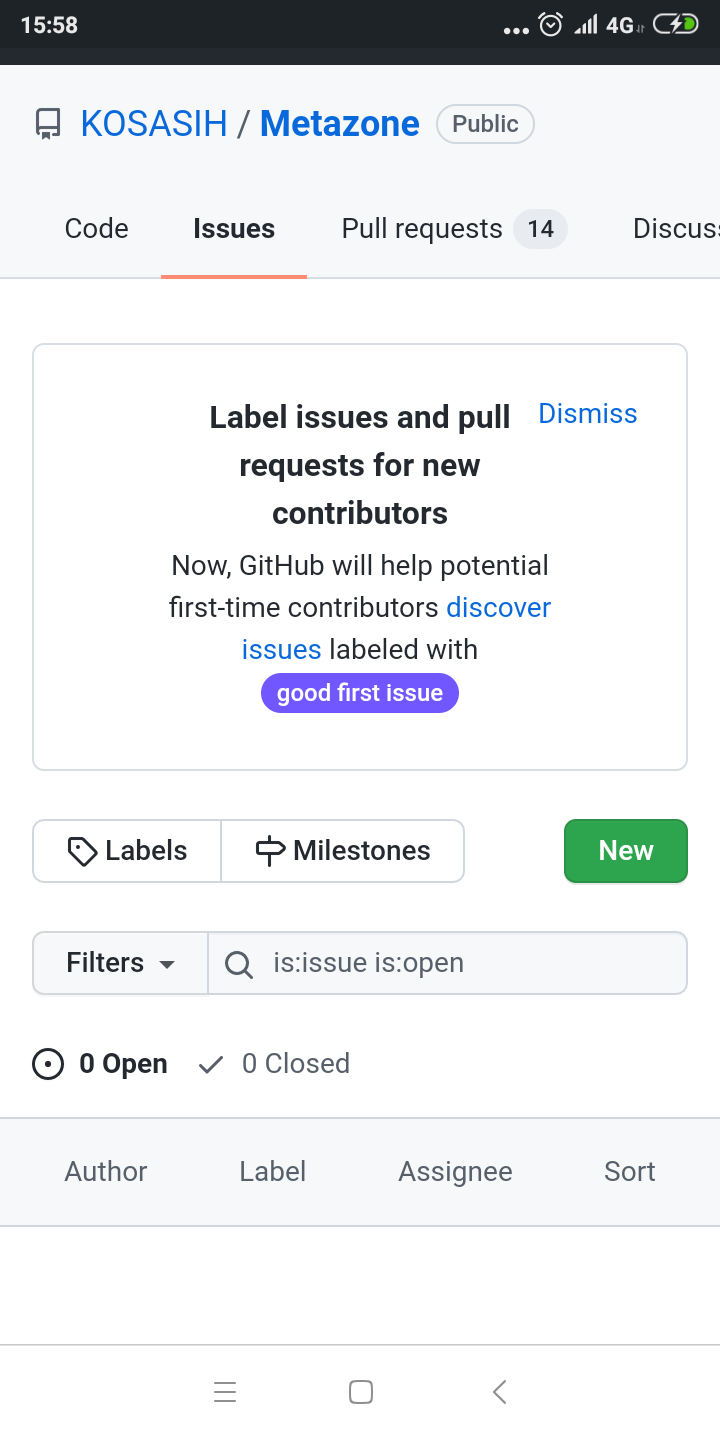This screenshot has height=1440, width=720.
Task: Click the purple good first issue label
Action: pos(360,693)
